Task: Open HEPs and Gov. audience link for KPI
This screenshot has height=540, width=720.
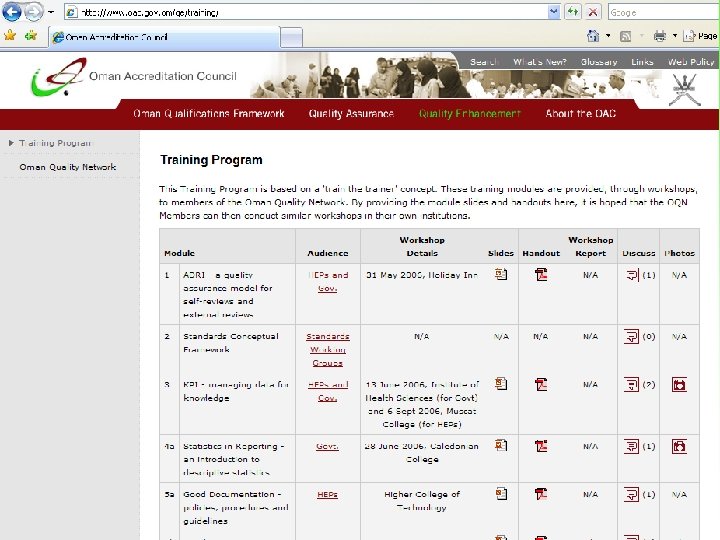Action: pyautogui.click(x=328, y=391)
